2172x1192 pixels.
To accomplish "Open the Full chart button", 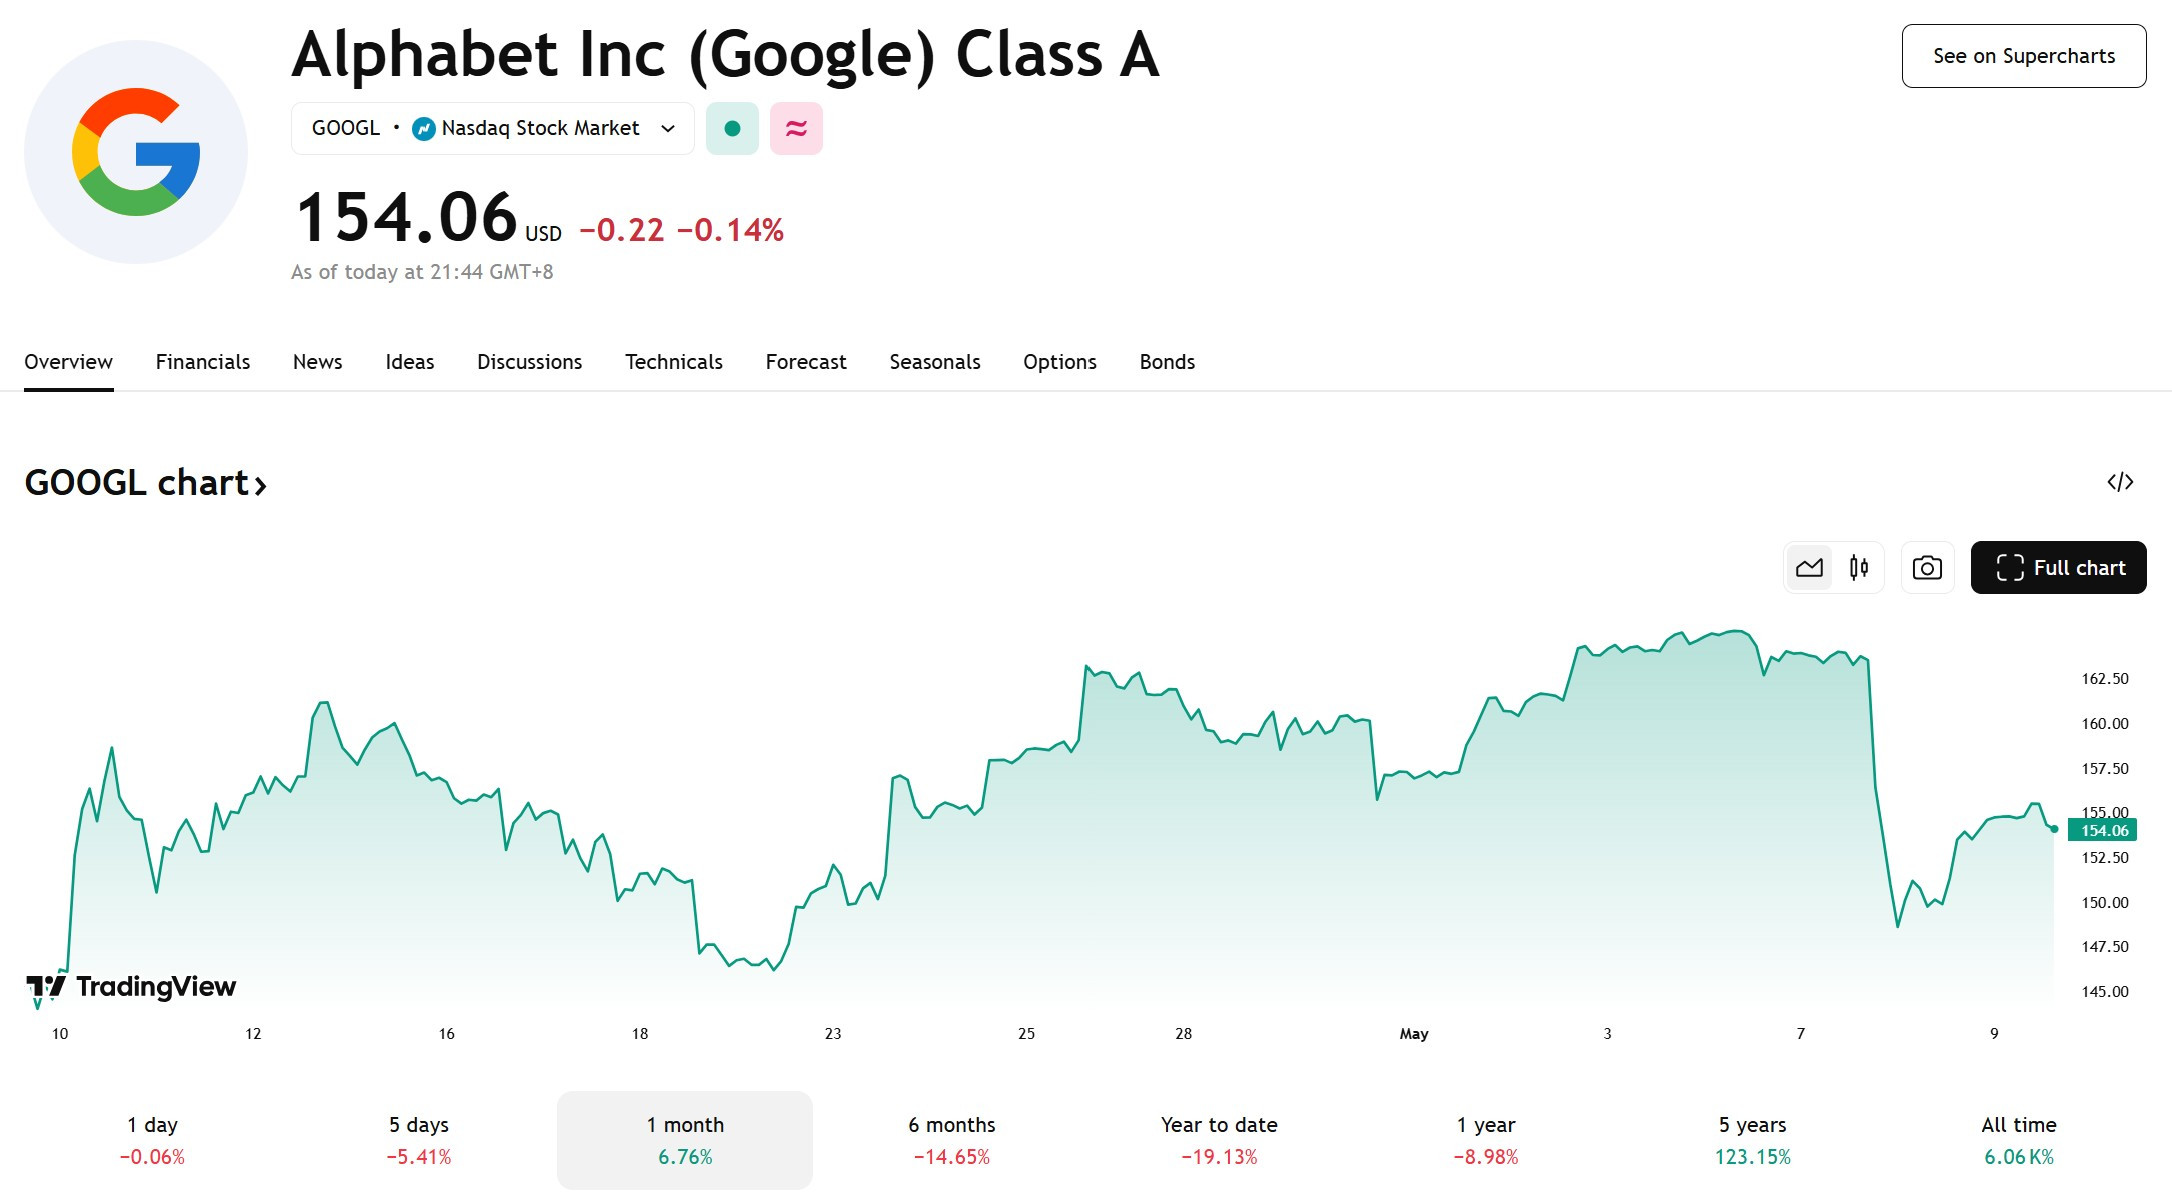I will (2059, 568).
